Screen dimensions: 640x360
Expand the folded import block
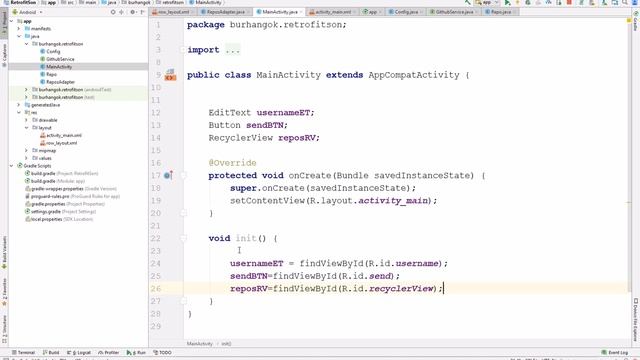tap(233, 50)
